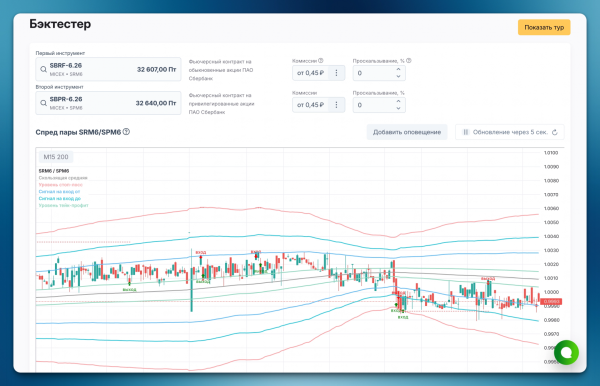Toggle the SRM6 / SPM6 legend series
This screenshot has height=386, width=600.
(x=54, y=171)
